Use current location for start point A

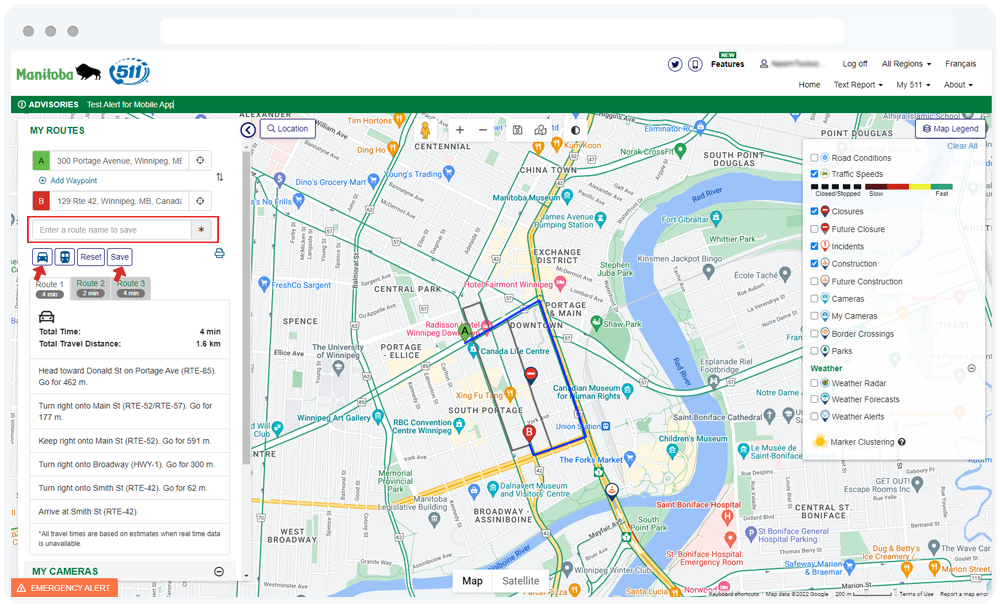point(200,161)
